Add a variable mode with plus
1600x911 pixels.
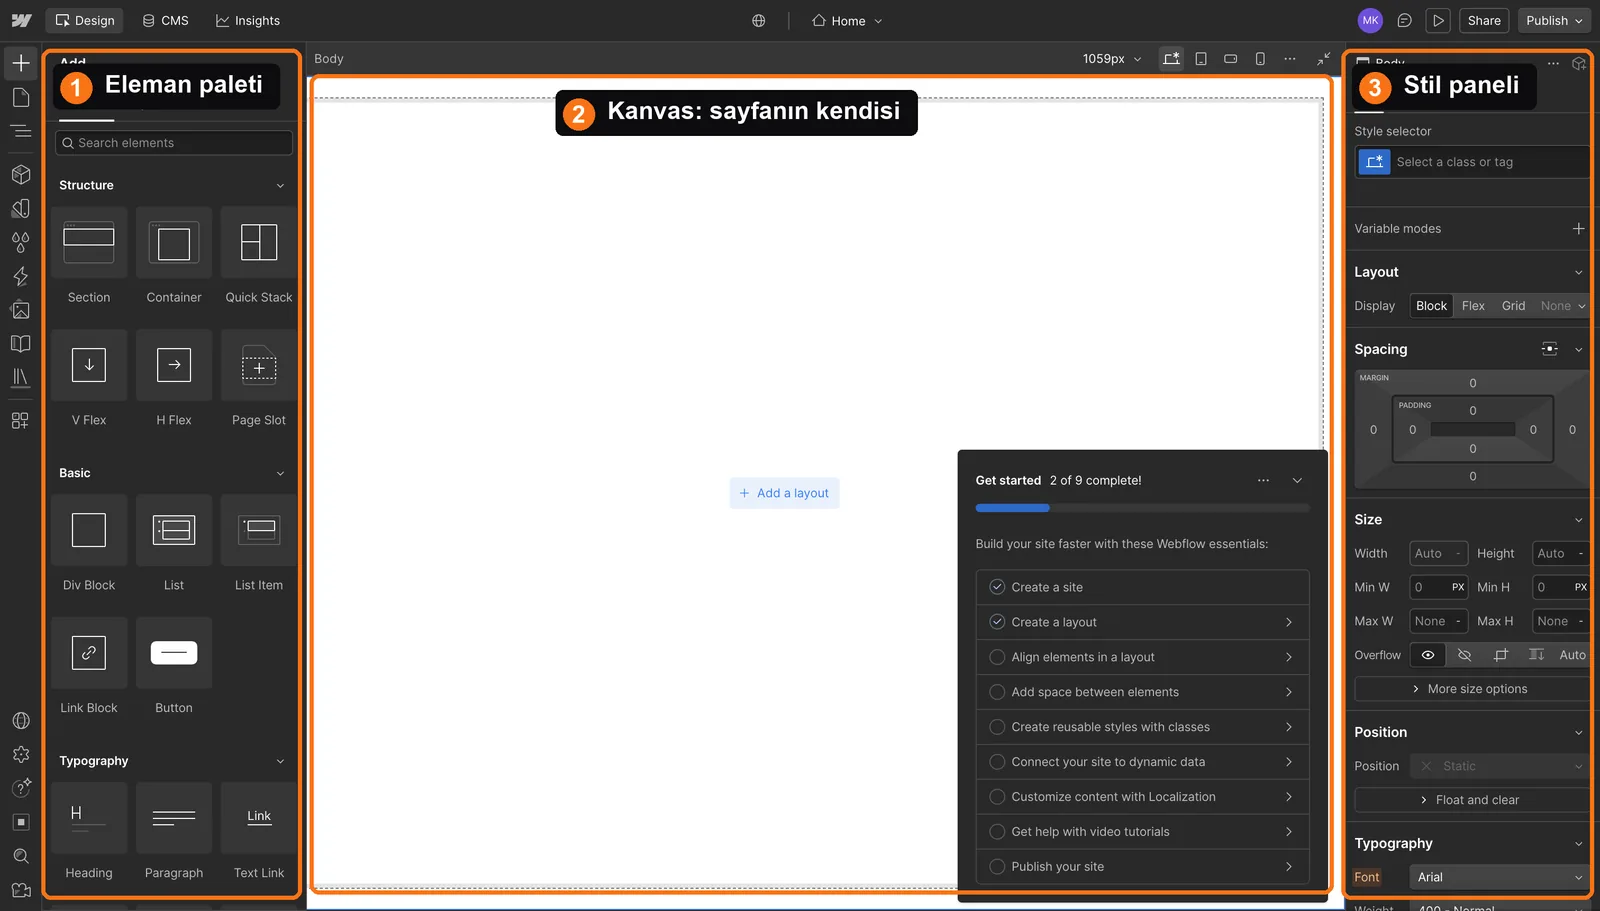tap(1578, 229)
